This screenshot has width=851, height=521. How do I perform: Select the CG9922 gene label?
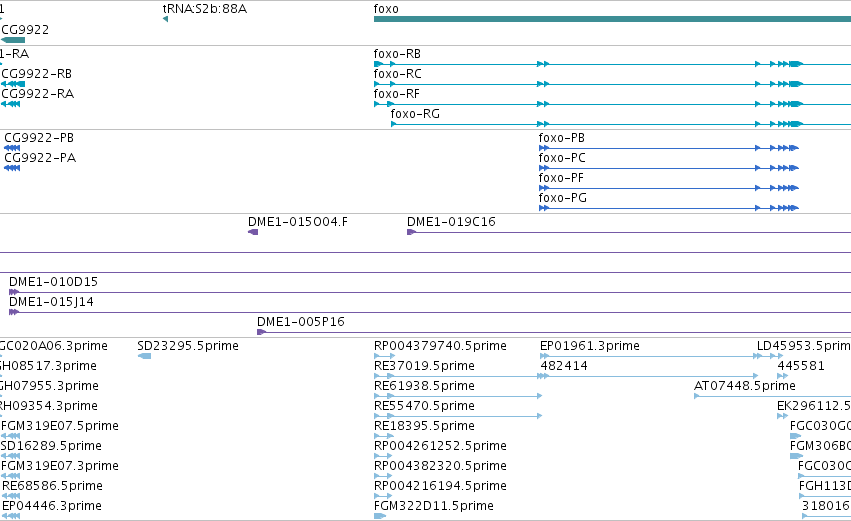25,30
